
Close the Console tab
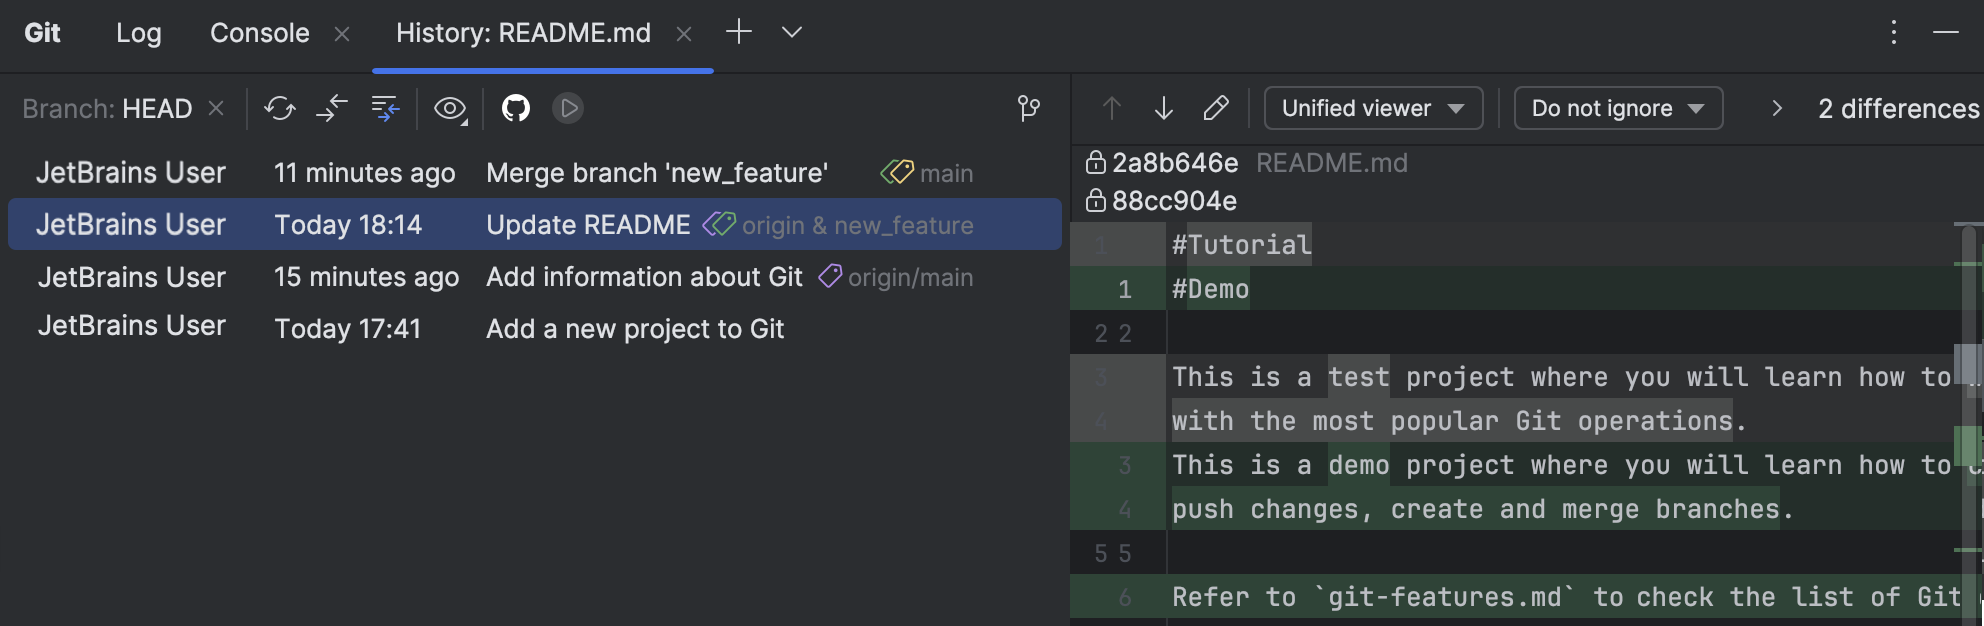pos(342,34)
